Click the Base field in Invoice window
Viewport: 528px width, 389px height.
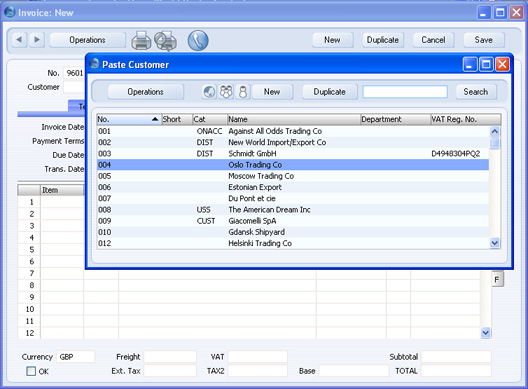coord(354,371)
